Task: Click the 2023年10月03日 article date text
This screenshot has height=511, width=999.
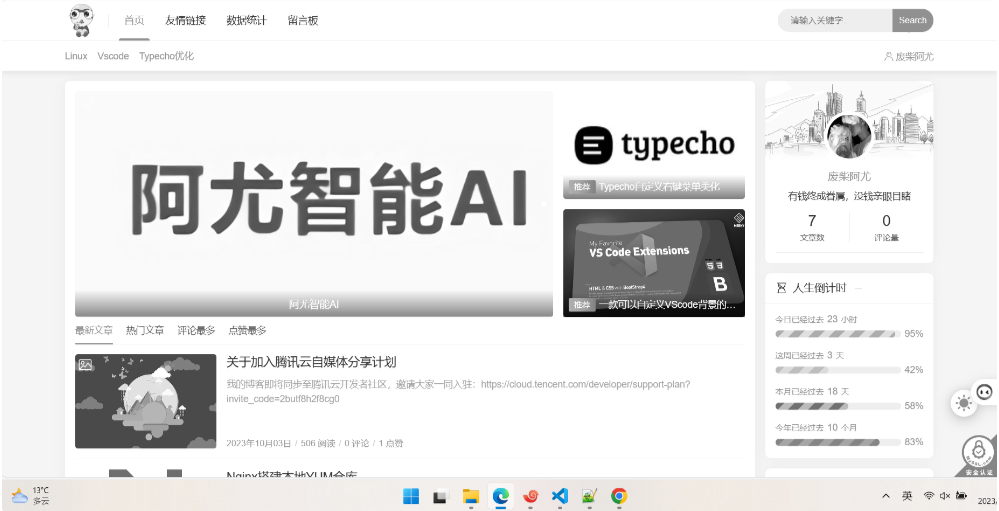Action: tap(259, 443)
